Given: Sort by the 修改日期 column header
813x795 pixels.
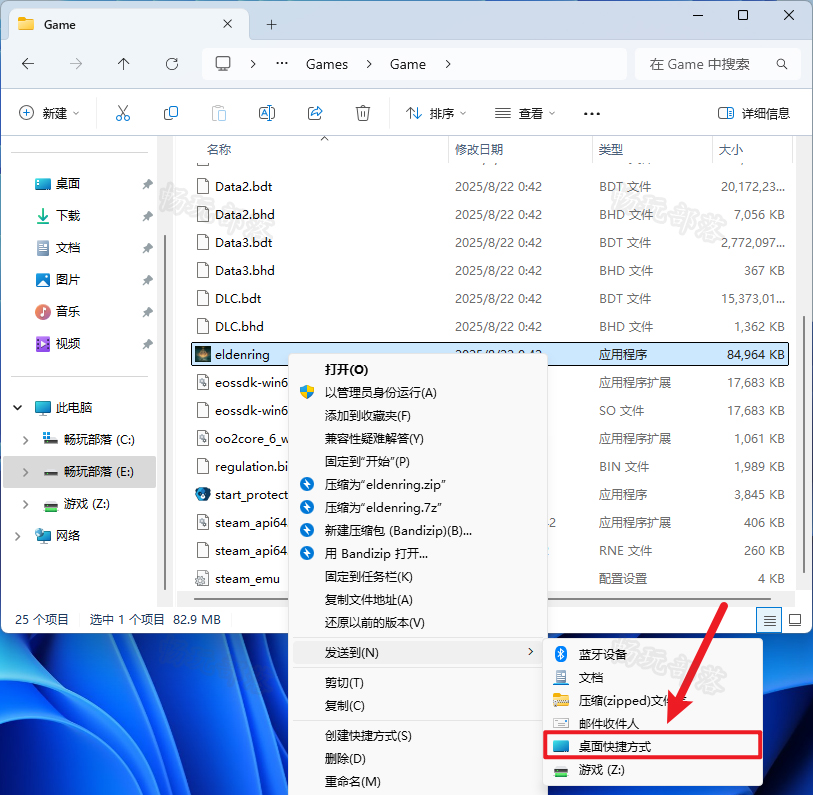Looking at the screenshot, I should [x=479, y=149].
